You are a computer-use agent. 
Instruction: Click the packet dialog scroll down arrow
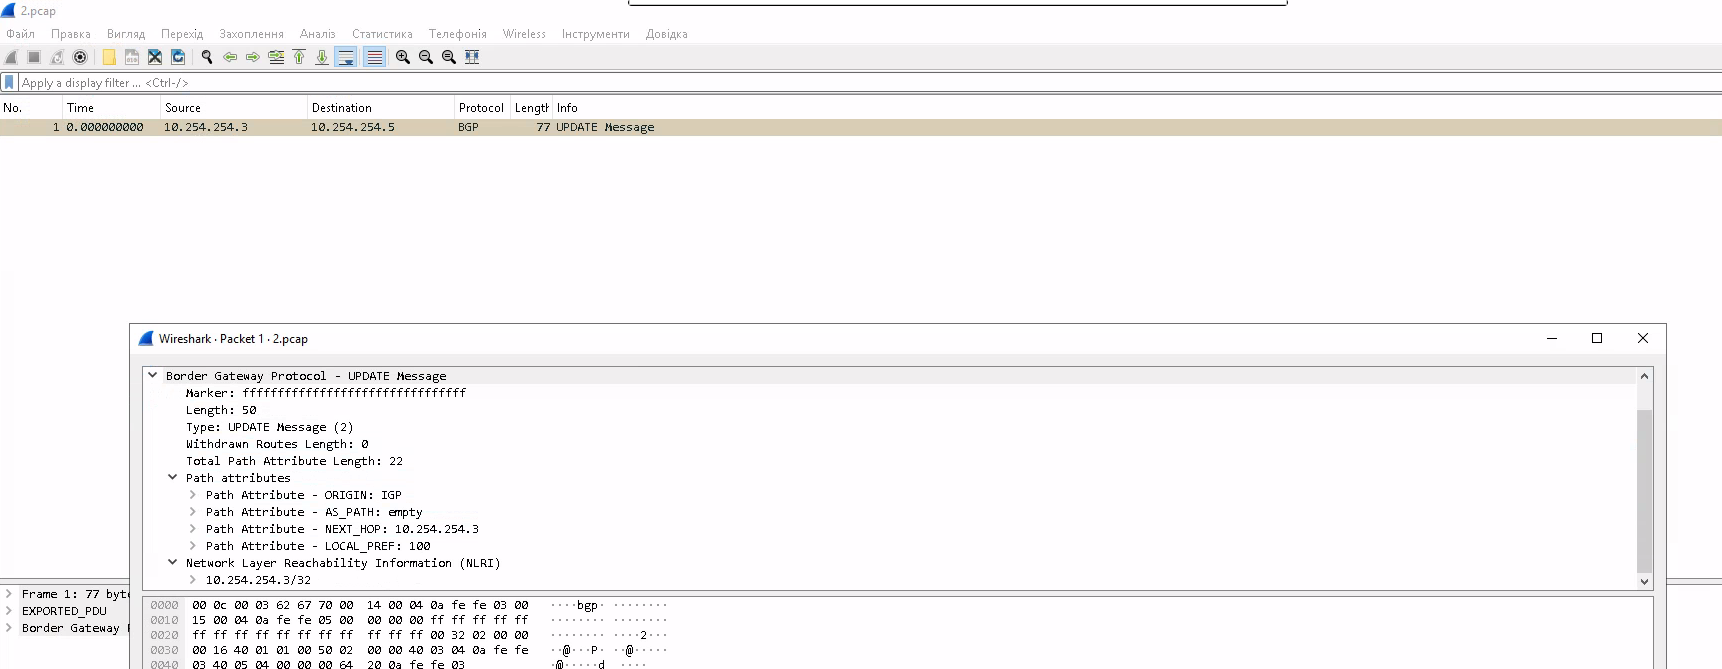click(x=1644, y=581)
